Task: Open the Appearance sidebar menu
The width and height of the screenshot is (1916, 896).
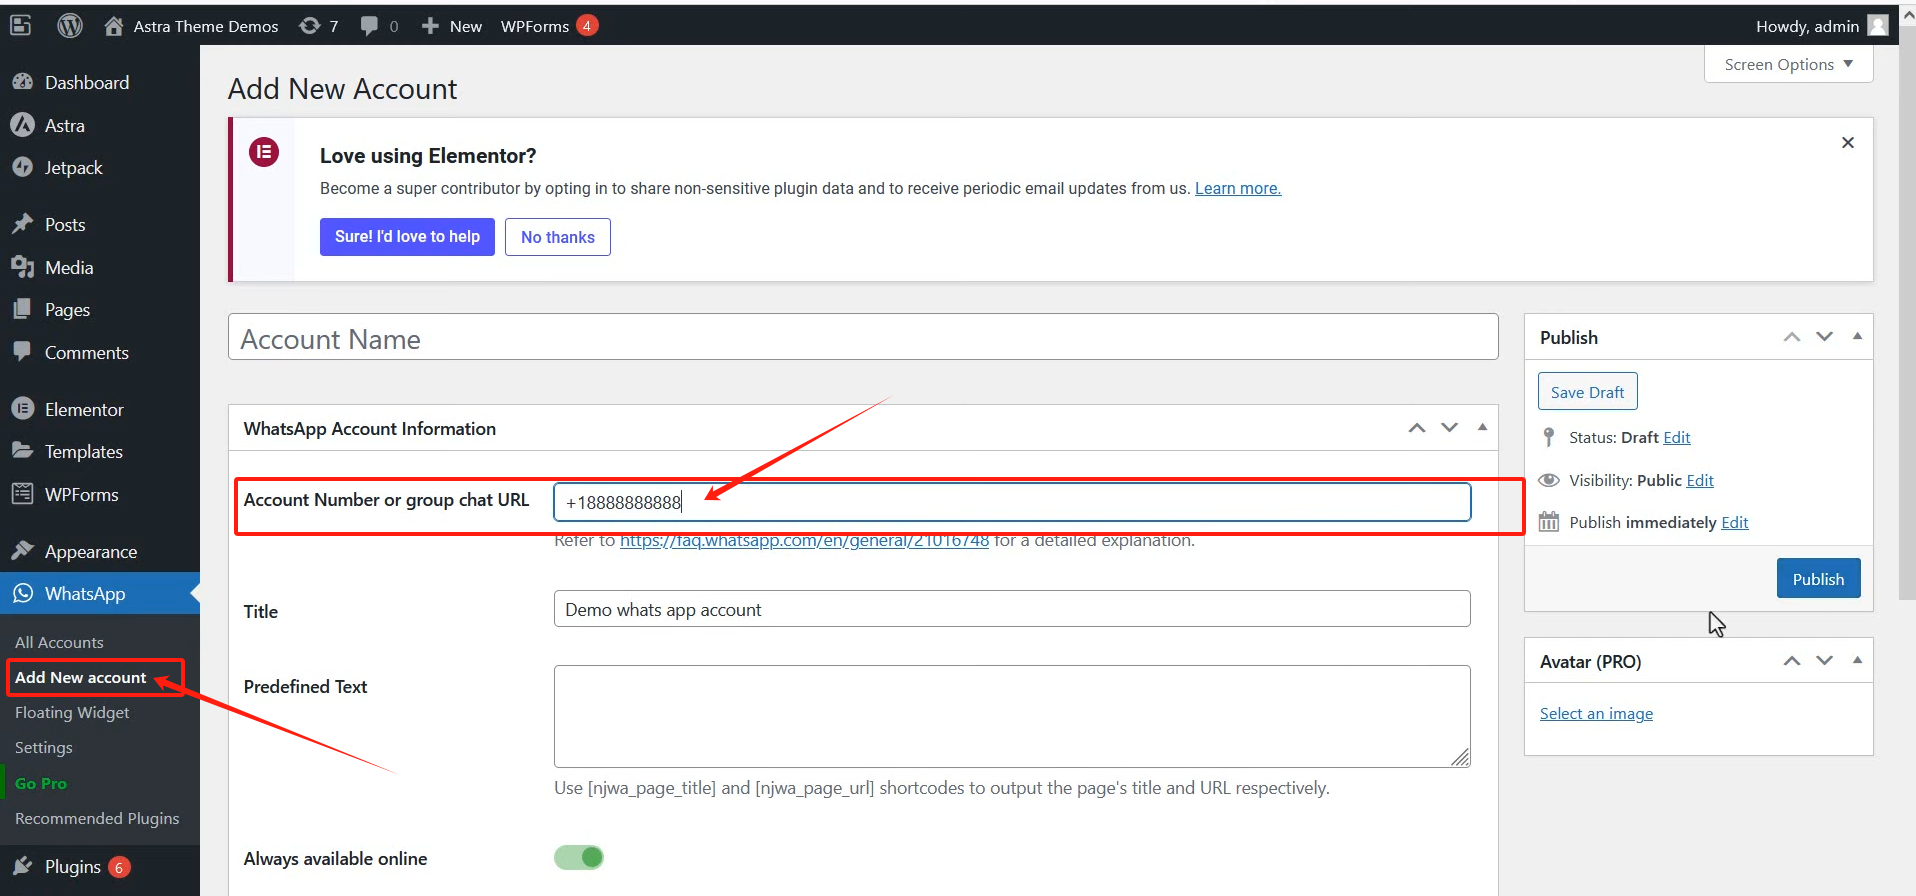Action: [x=90, y=552]
